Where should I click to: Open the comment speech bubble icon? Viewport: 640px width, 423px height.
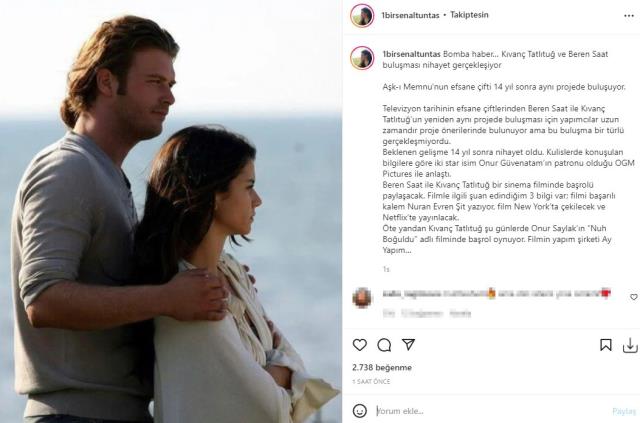(384, 345)
